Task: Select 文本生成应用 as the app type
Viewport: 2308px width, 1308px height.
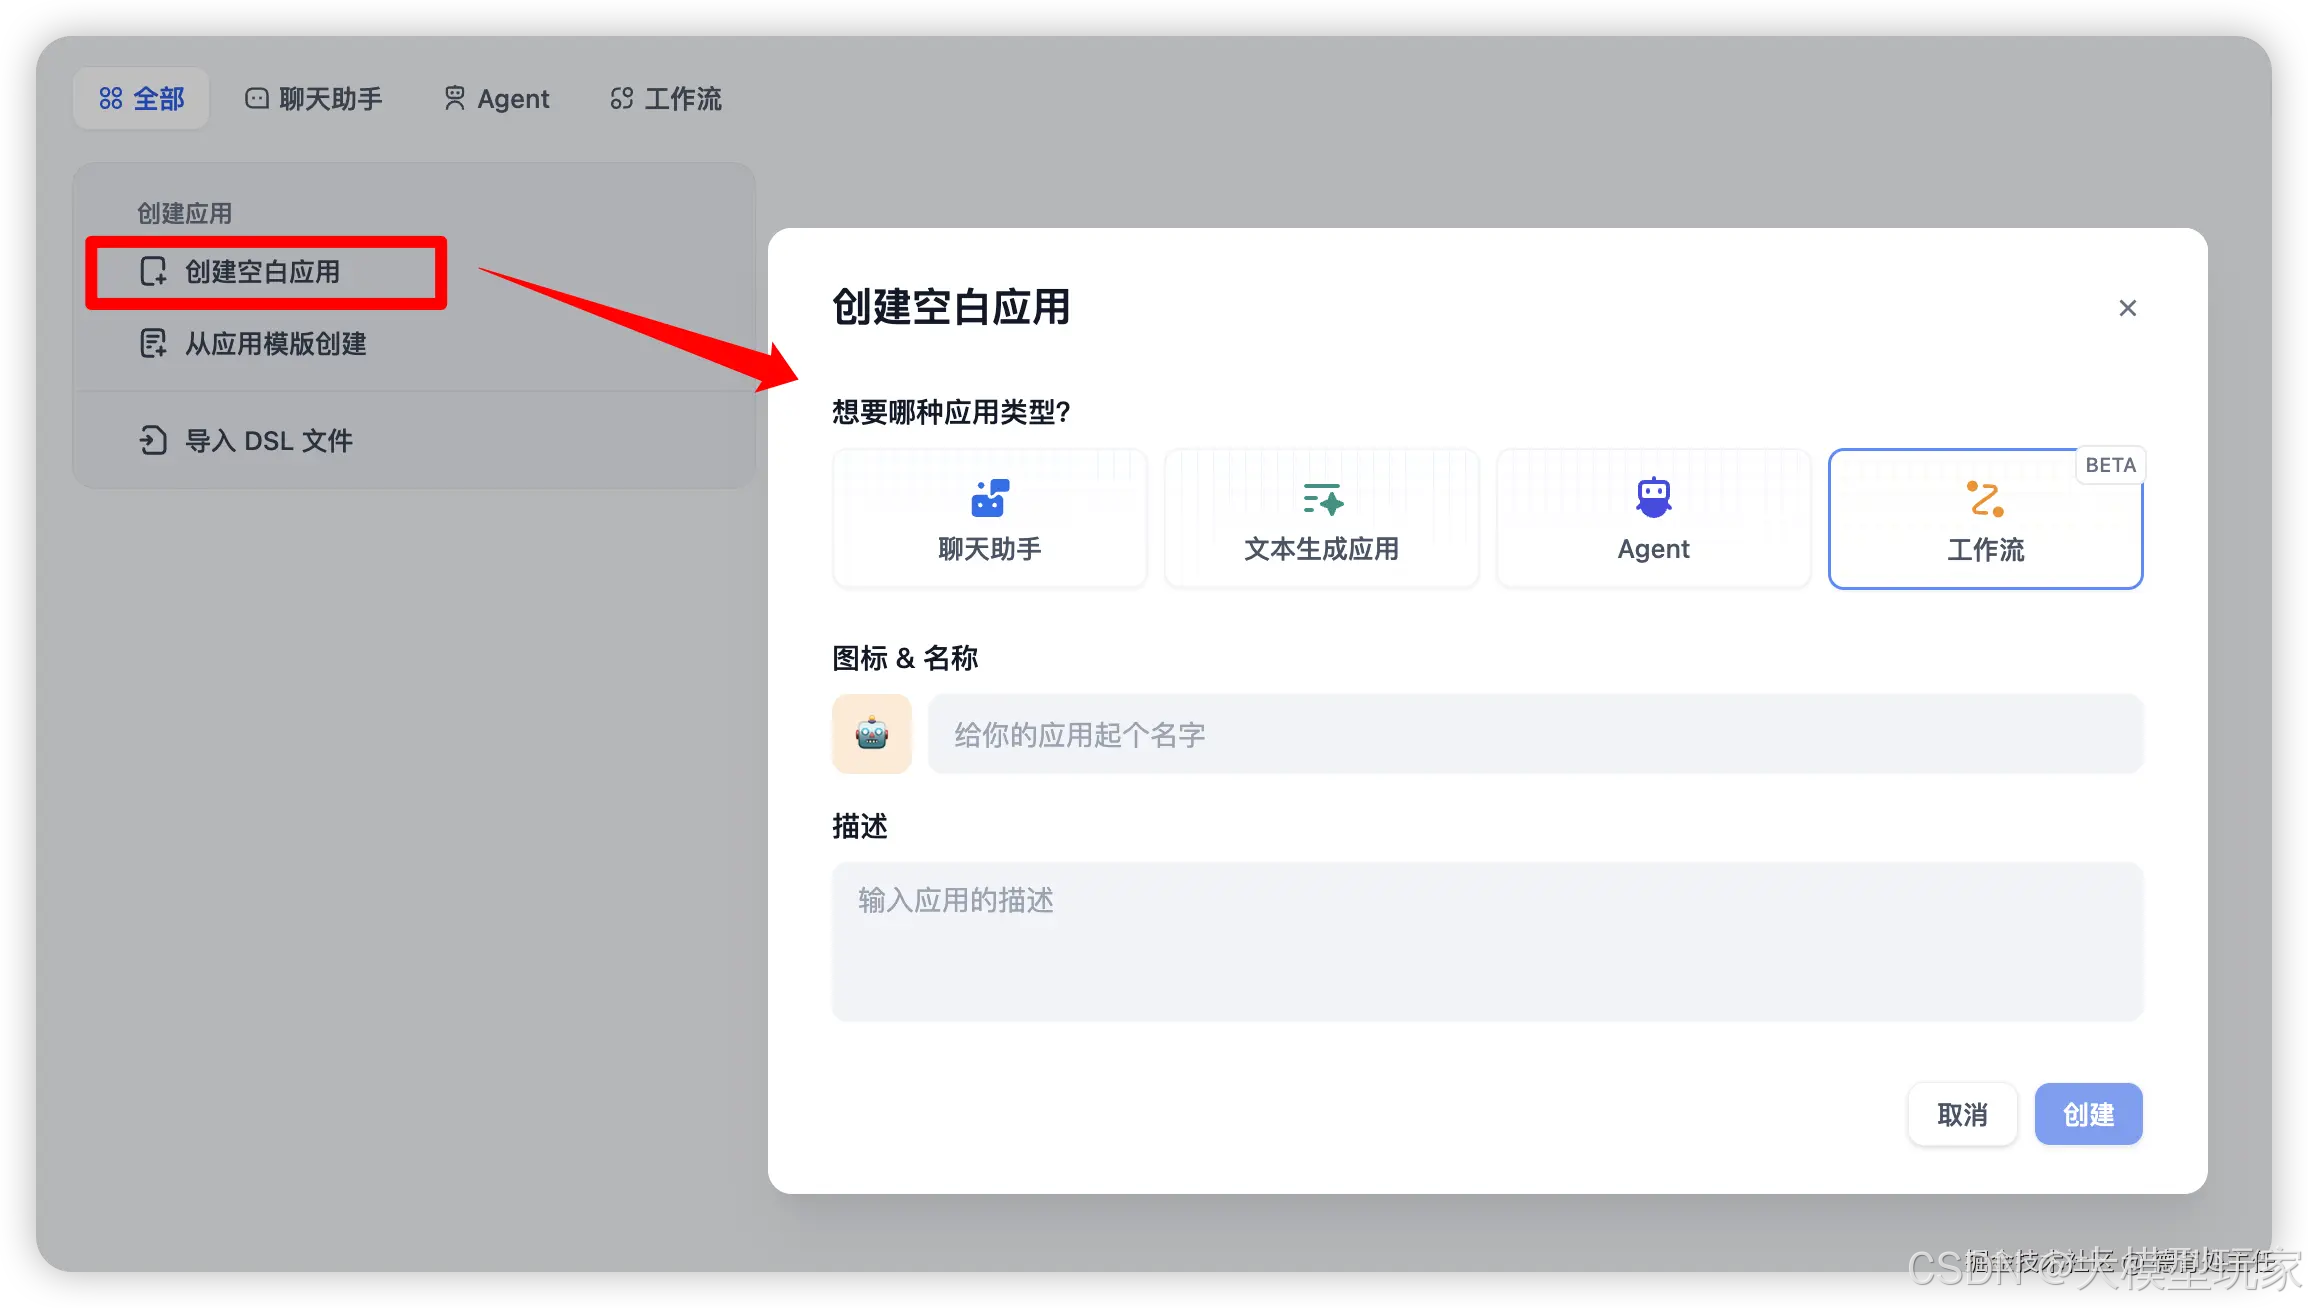Action: click(1320, 518)
